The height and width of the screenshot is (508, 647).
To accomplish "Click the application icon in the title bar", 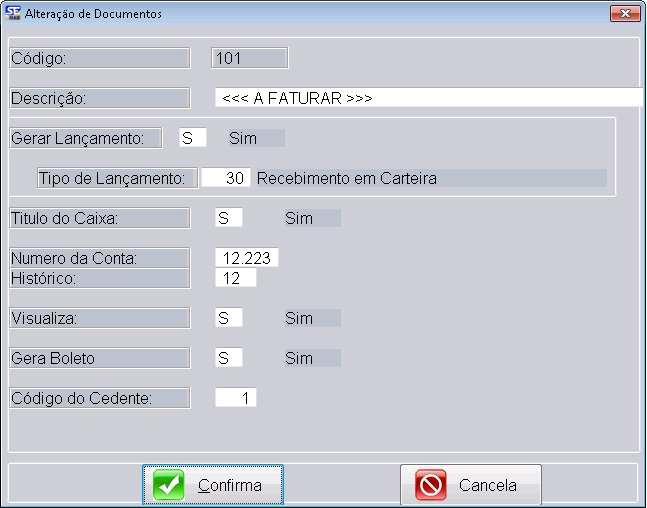I will click(x=13, y=14).
